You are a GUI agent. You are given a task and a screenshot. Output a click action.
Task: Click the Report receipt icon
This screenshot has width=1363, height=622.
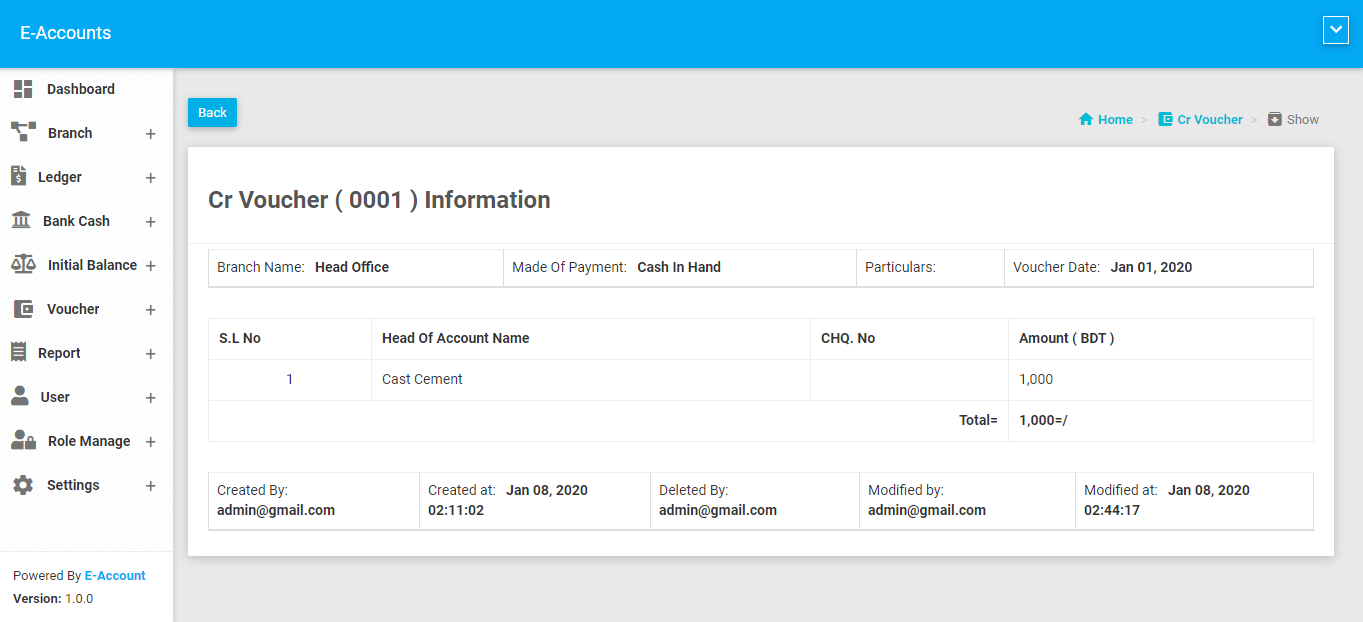(x=18, y=352)
